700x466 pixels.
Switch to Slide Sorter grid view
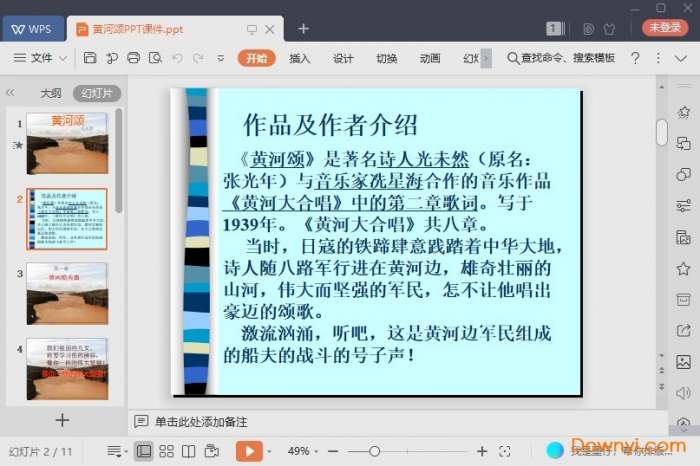167,451
